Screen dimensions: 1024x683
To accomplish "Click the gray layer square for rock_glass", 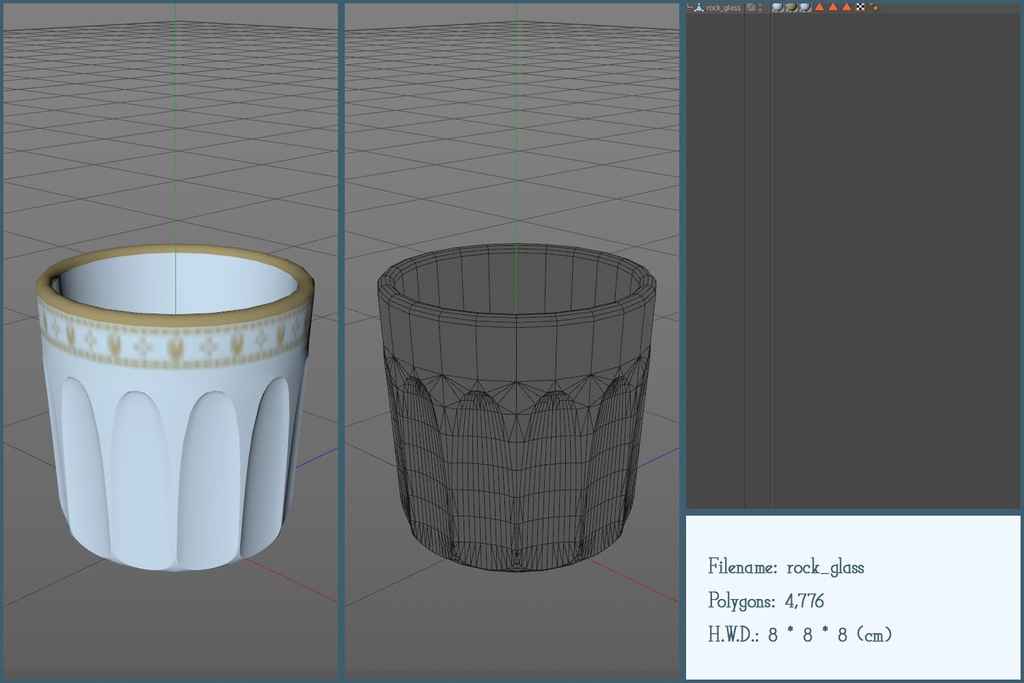I will point(751,7).
